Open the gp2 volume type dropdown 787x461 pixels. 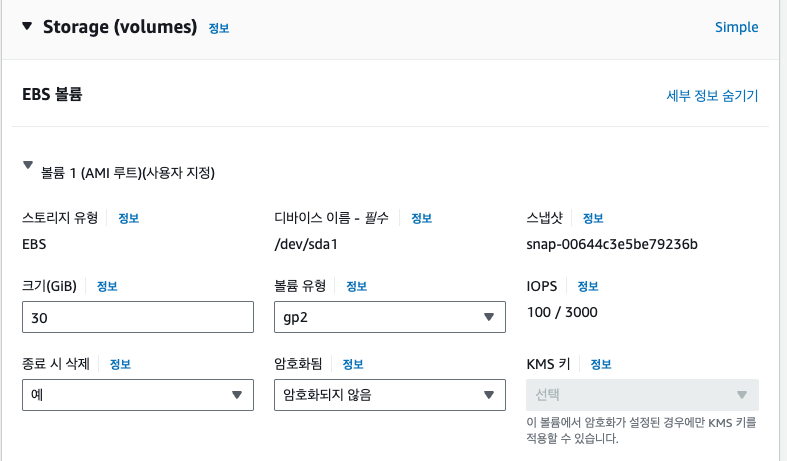point(389,317)
